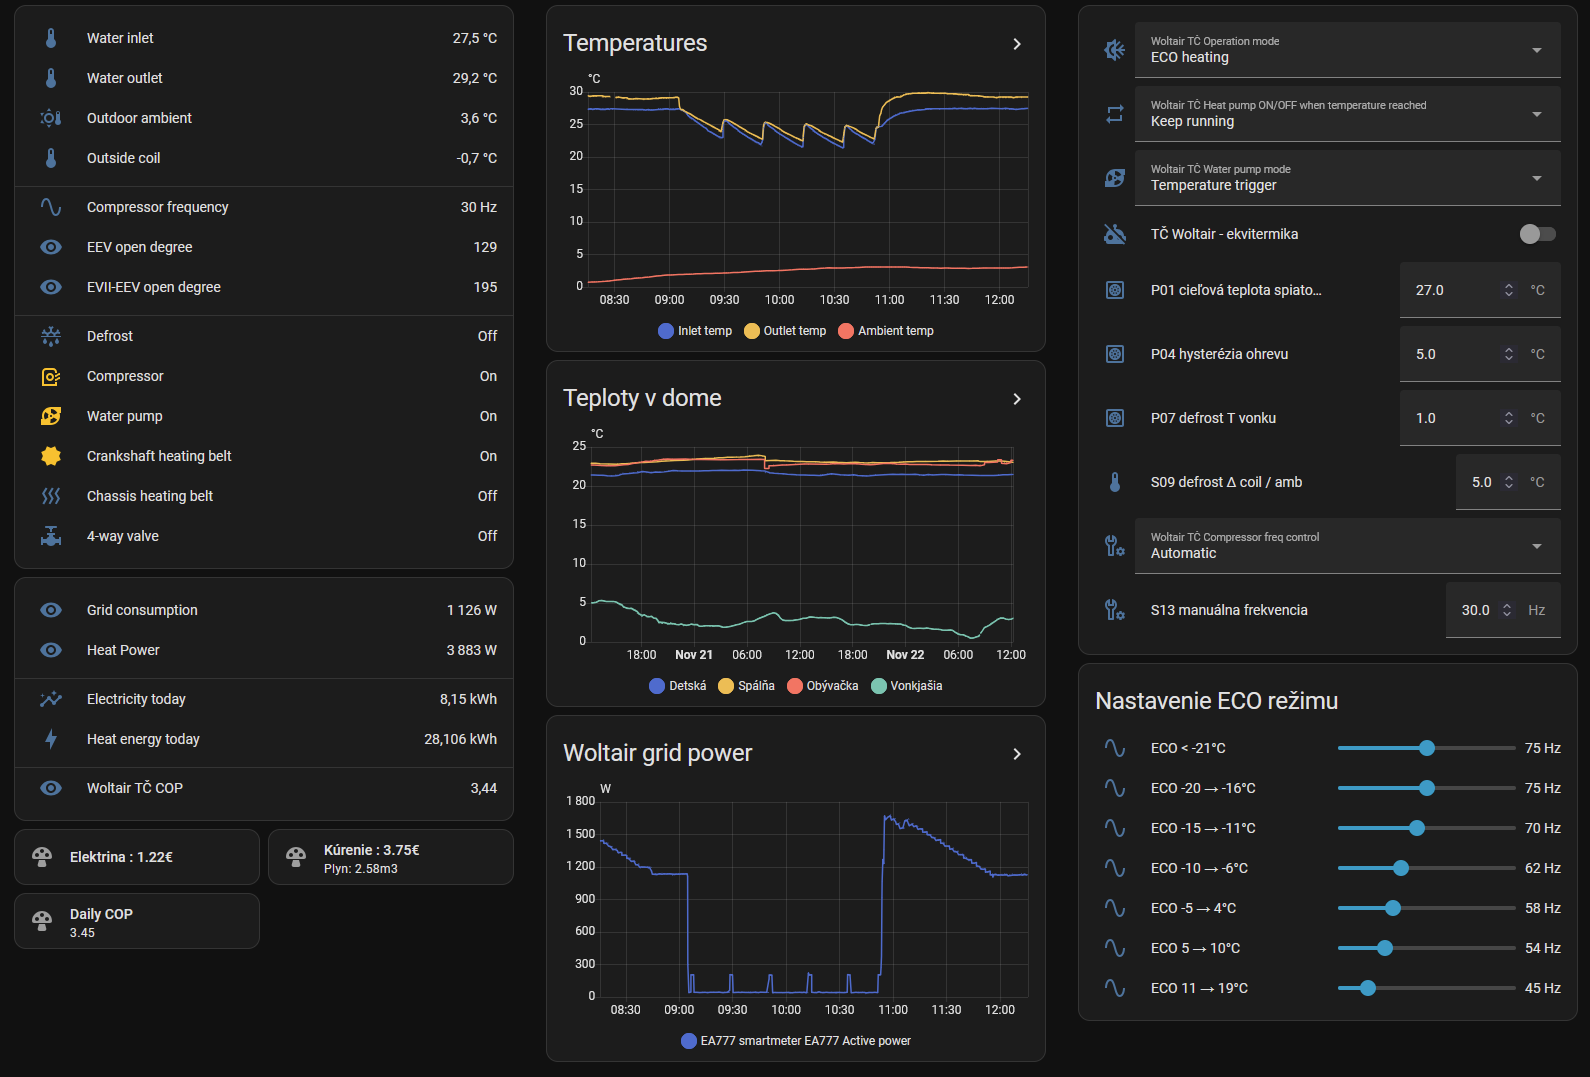The width and height of the screenshot is (1590, 1077).
Task: Click the Crankshaft heating belt sun icon
Action: 51,456
